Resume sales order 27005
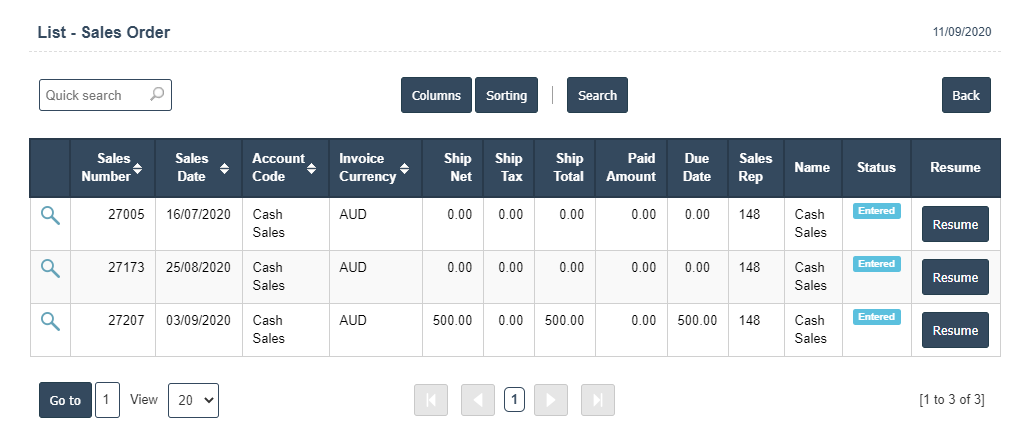Image resolution: width=1026 pixels, height=430 pixels. click(x=955, y=225)
